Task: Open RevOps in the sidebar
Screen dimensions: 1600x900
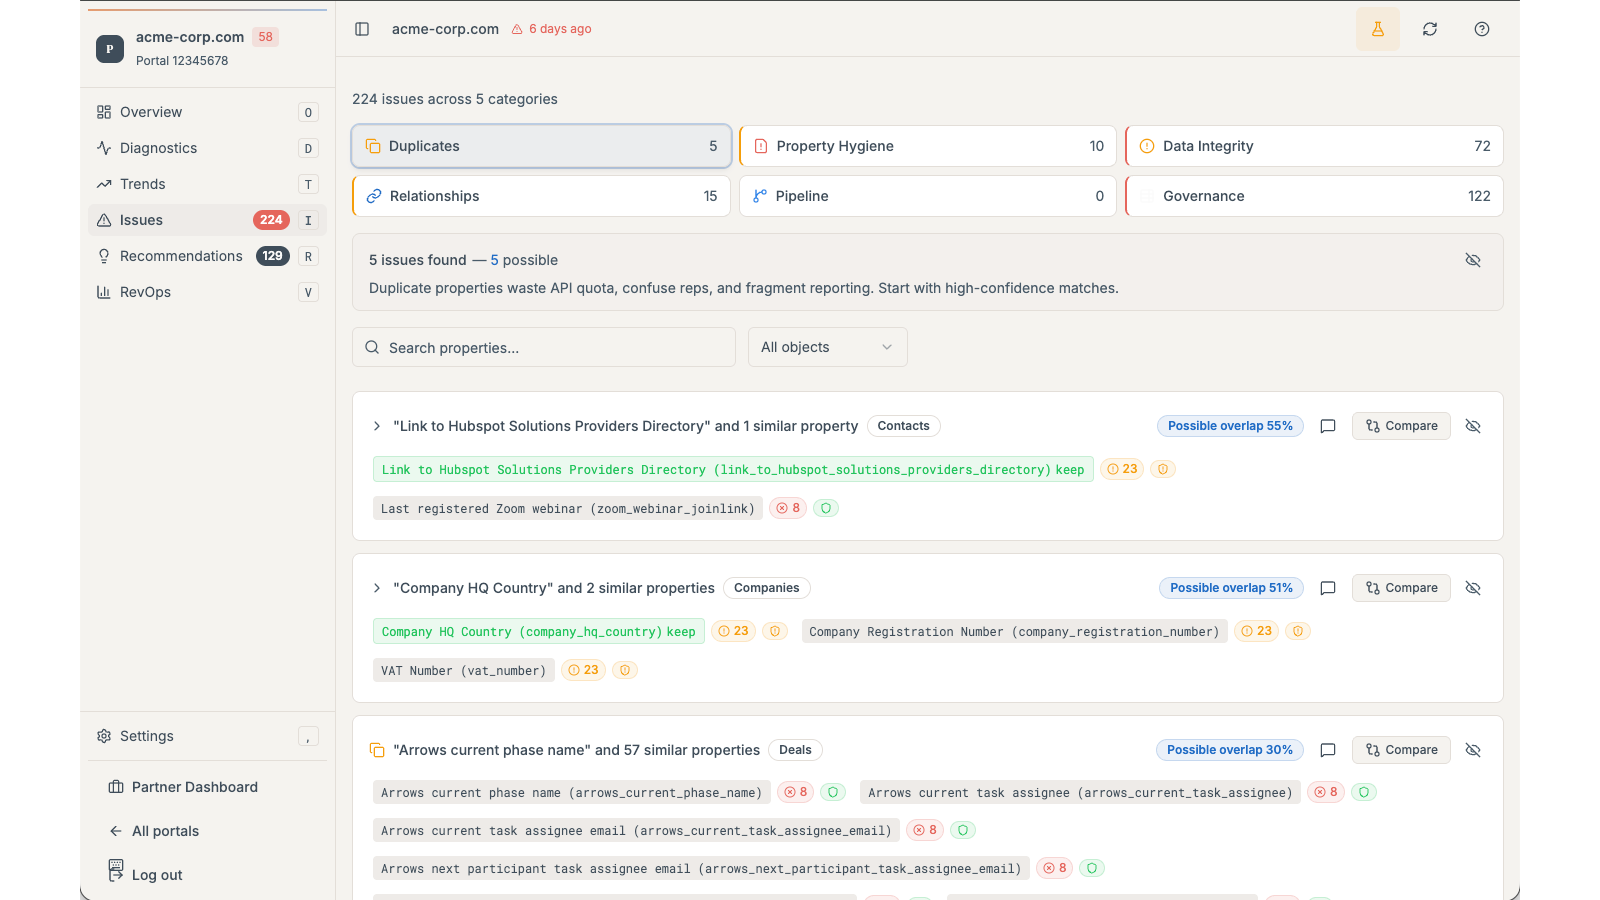Action: [207, 292]
